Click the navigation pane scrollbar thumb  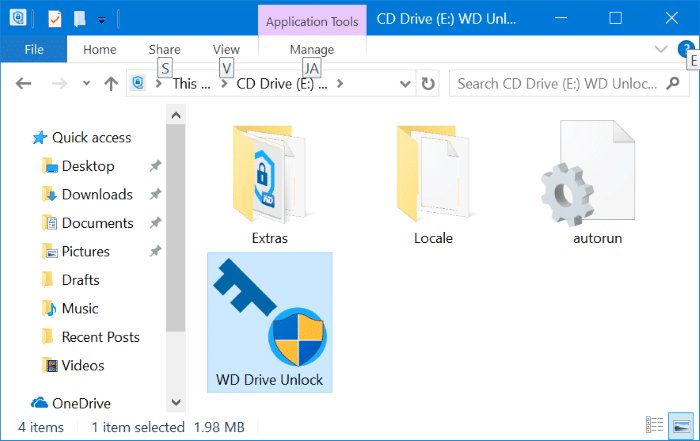(176, 228)
